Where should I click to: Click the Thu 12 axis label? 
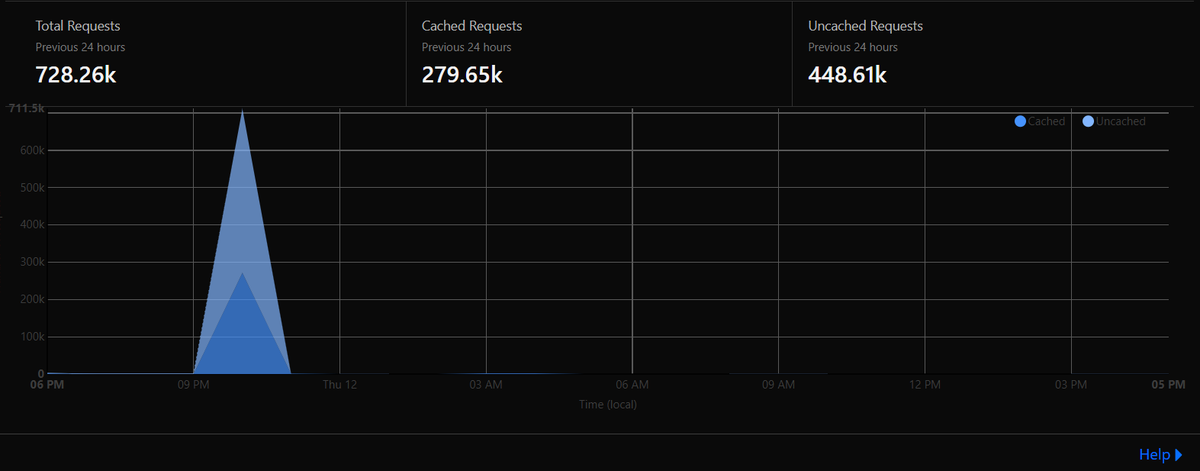tap(340, 384)
